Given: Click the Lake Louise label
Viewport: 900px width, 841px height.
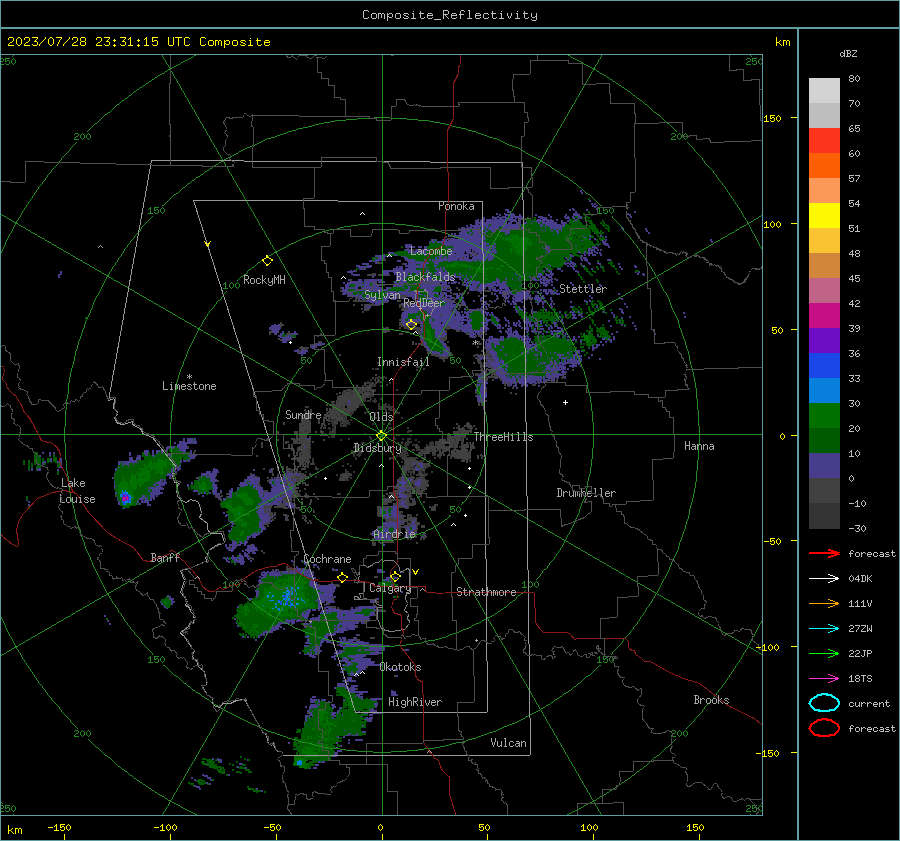Looking at the screenshot, I should point(77,491).
